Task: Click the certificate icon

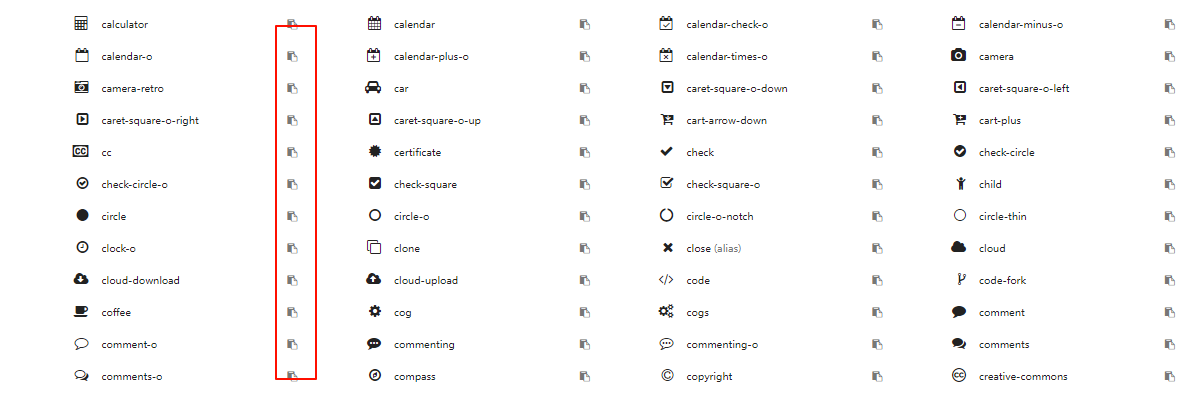Action: (x=374, y=152)
